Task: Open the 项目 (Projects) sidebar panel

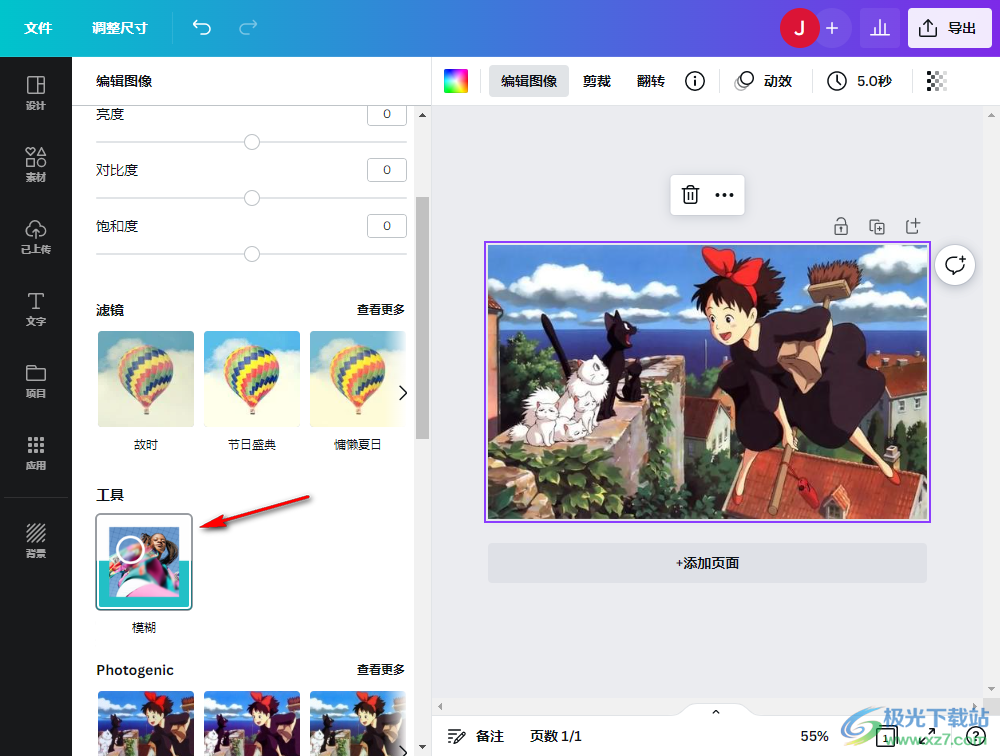Action: (x=36, y=381)
